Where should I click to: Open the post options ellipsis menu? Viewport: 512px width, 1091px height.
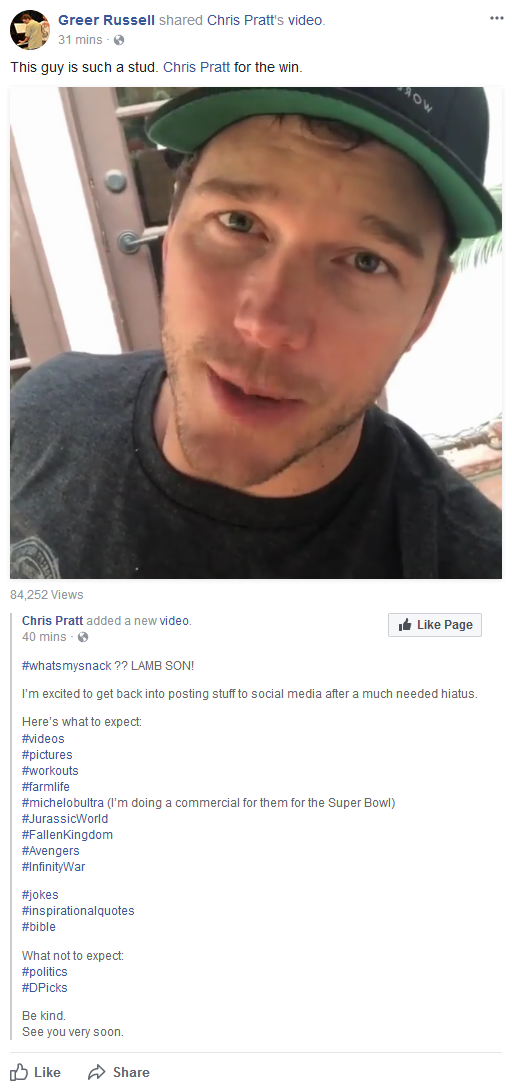pyautogui.click(x=496, y=18)
